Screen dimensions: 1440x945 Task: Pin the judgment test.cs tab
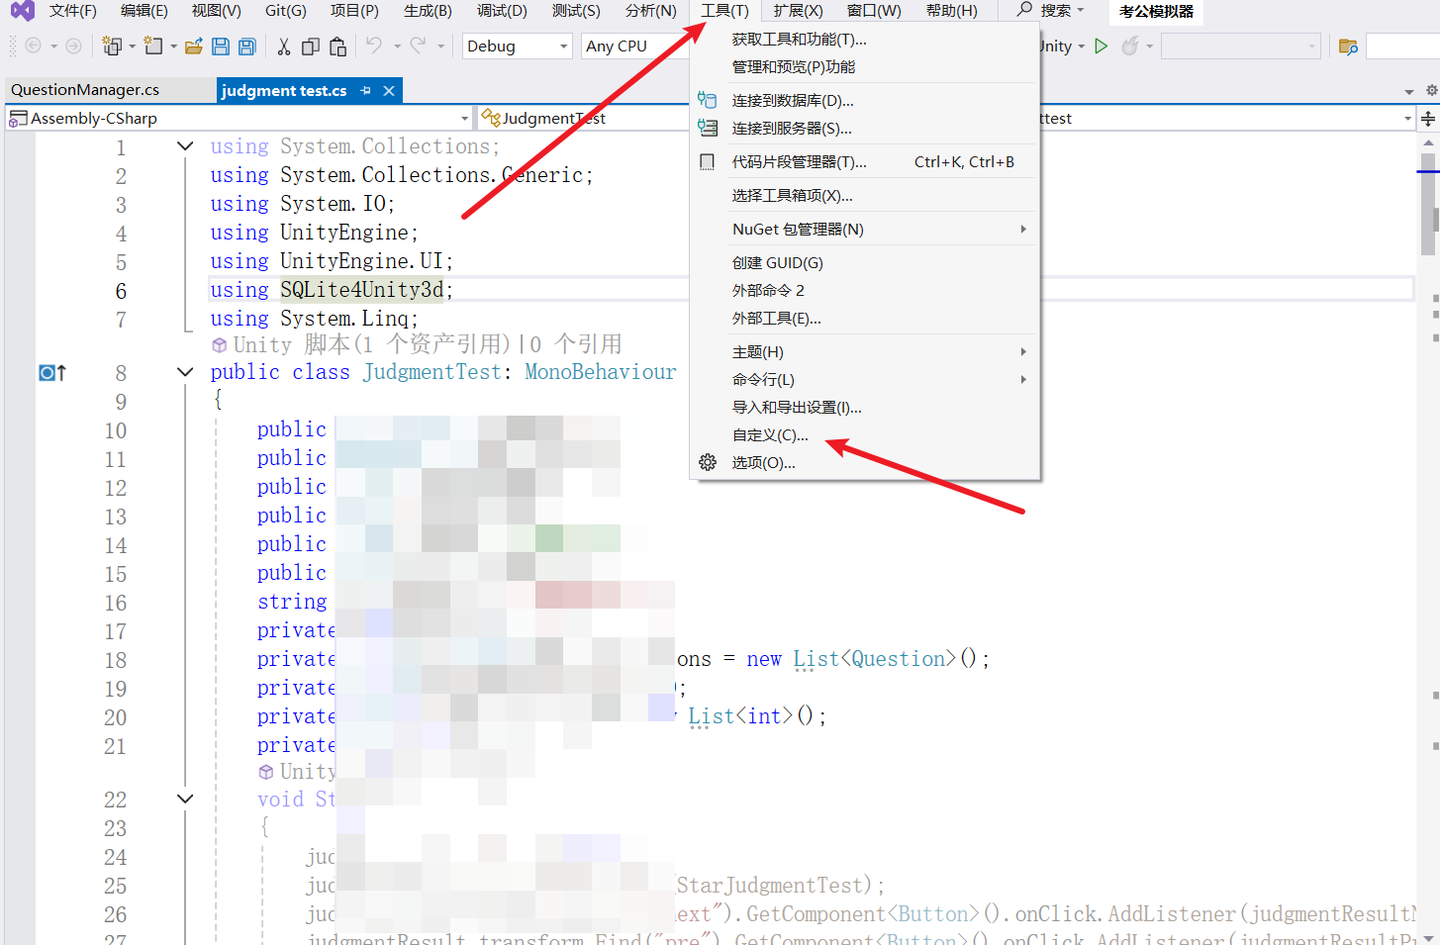point(366,91)
